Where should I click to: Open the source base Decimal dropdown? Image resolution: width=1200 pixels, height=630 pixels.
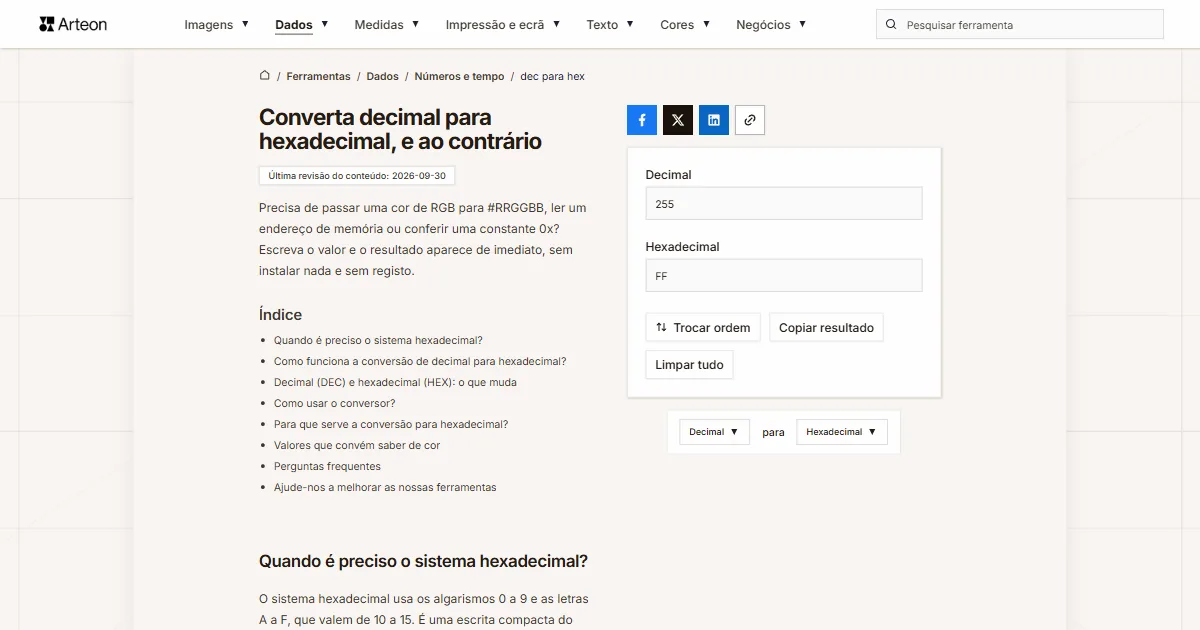(714, 432)
